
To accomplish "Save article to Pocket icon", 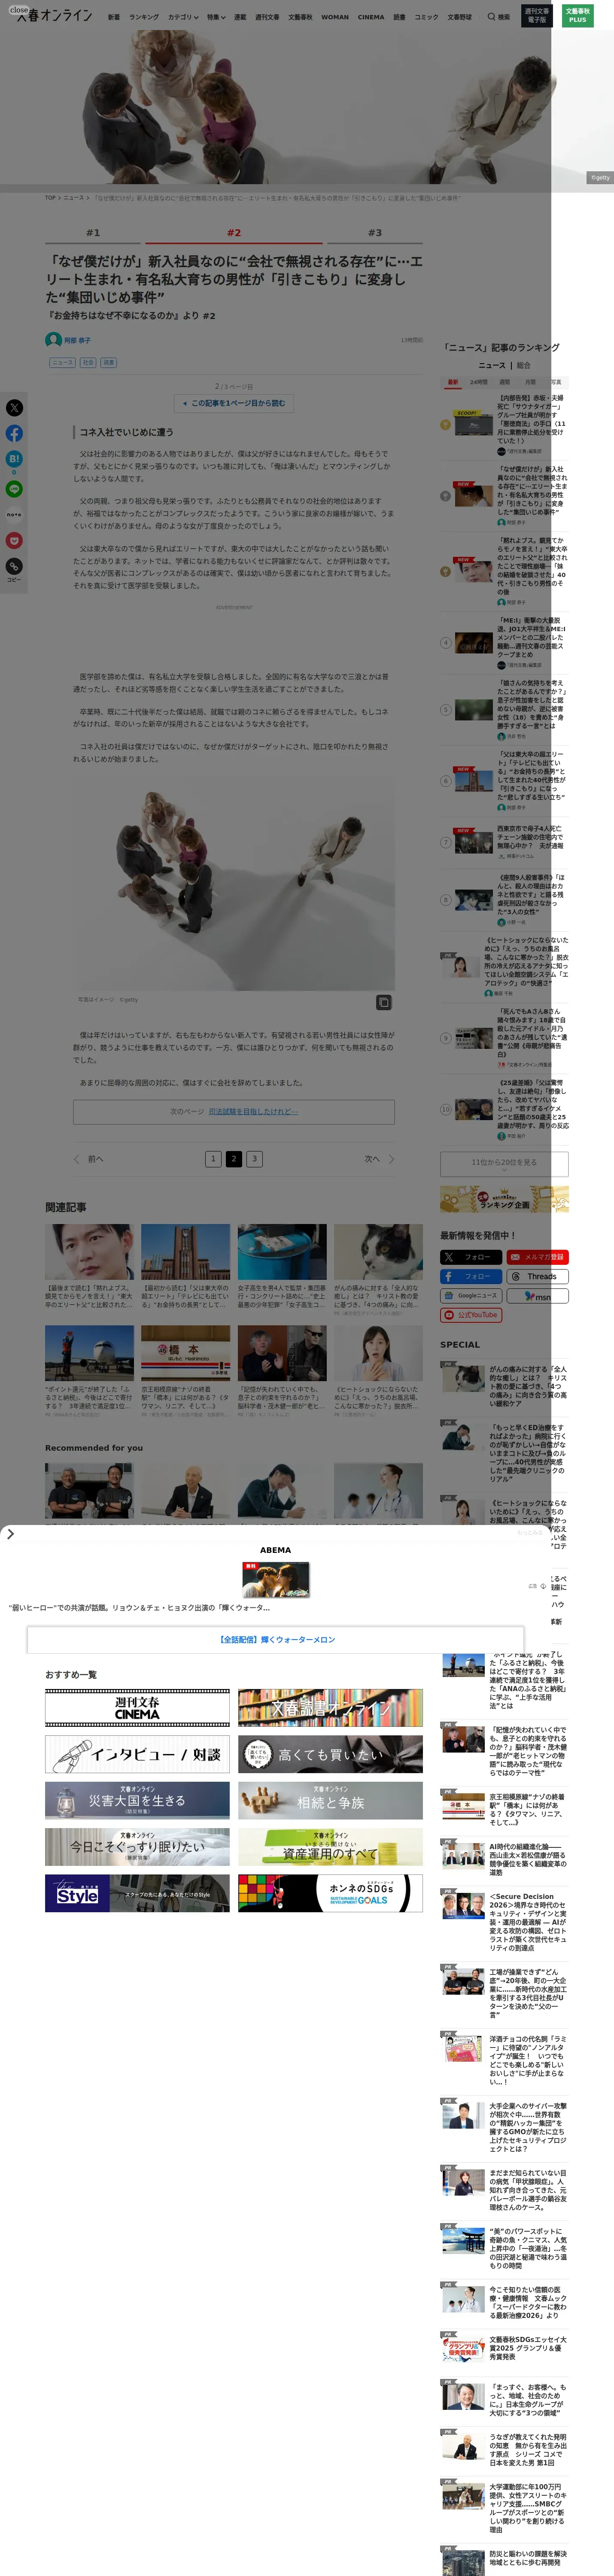I will pyautogui.click(x=14, y=540).
